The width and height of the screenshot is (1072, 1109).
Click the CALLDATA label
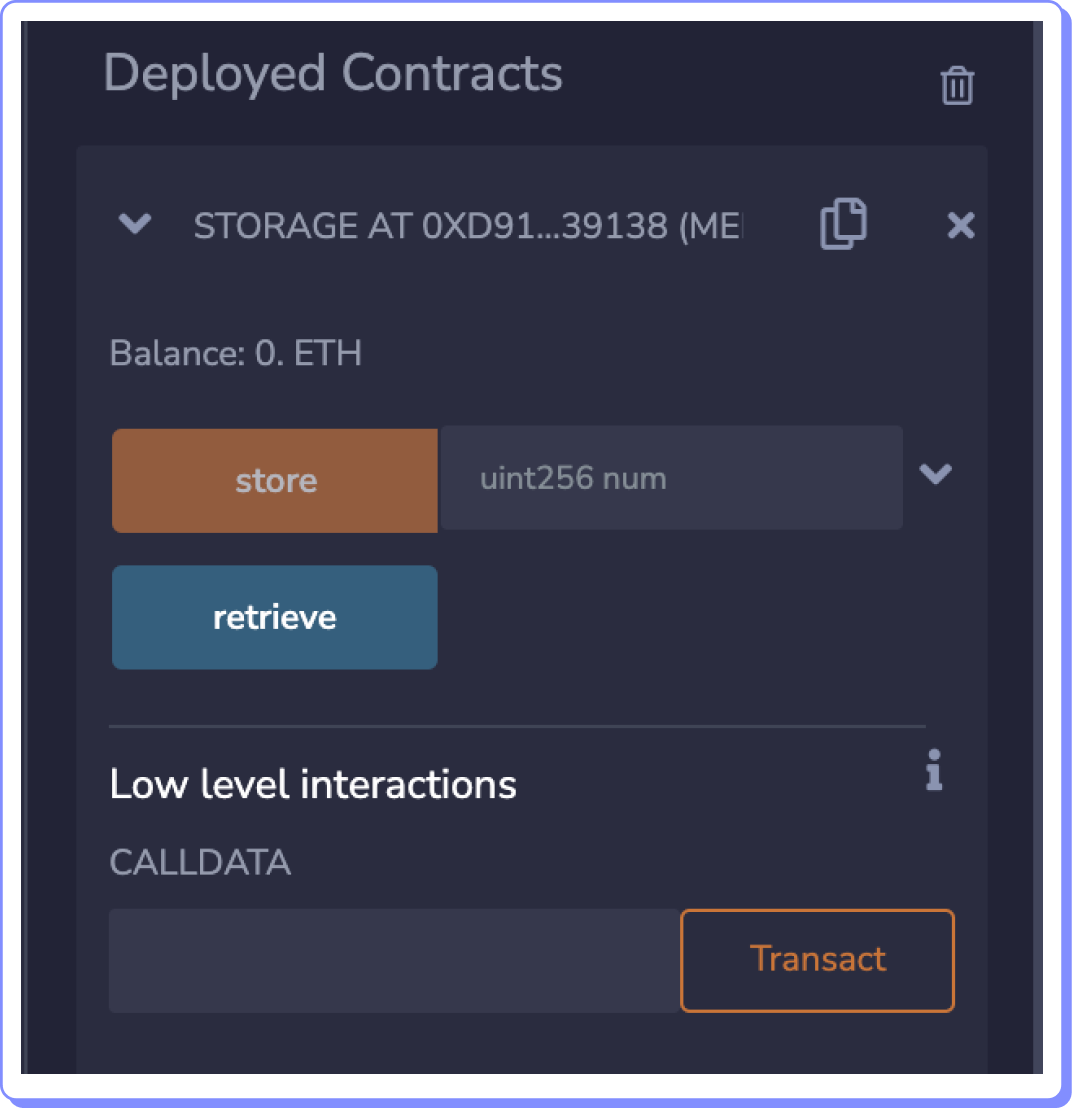[x=200, y=863]
